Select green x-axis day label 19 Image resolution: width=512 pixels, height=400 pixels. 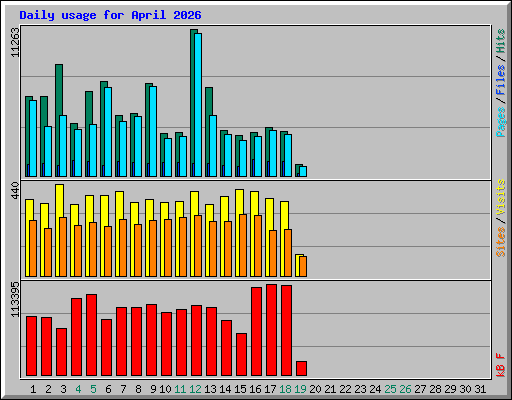[x=300, y=389]
